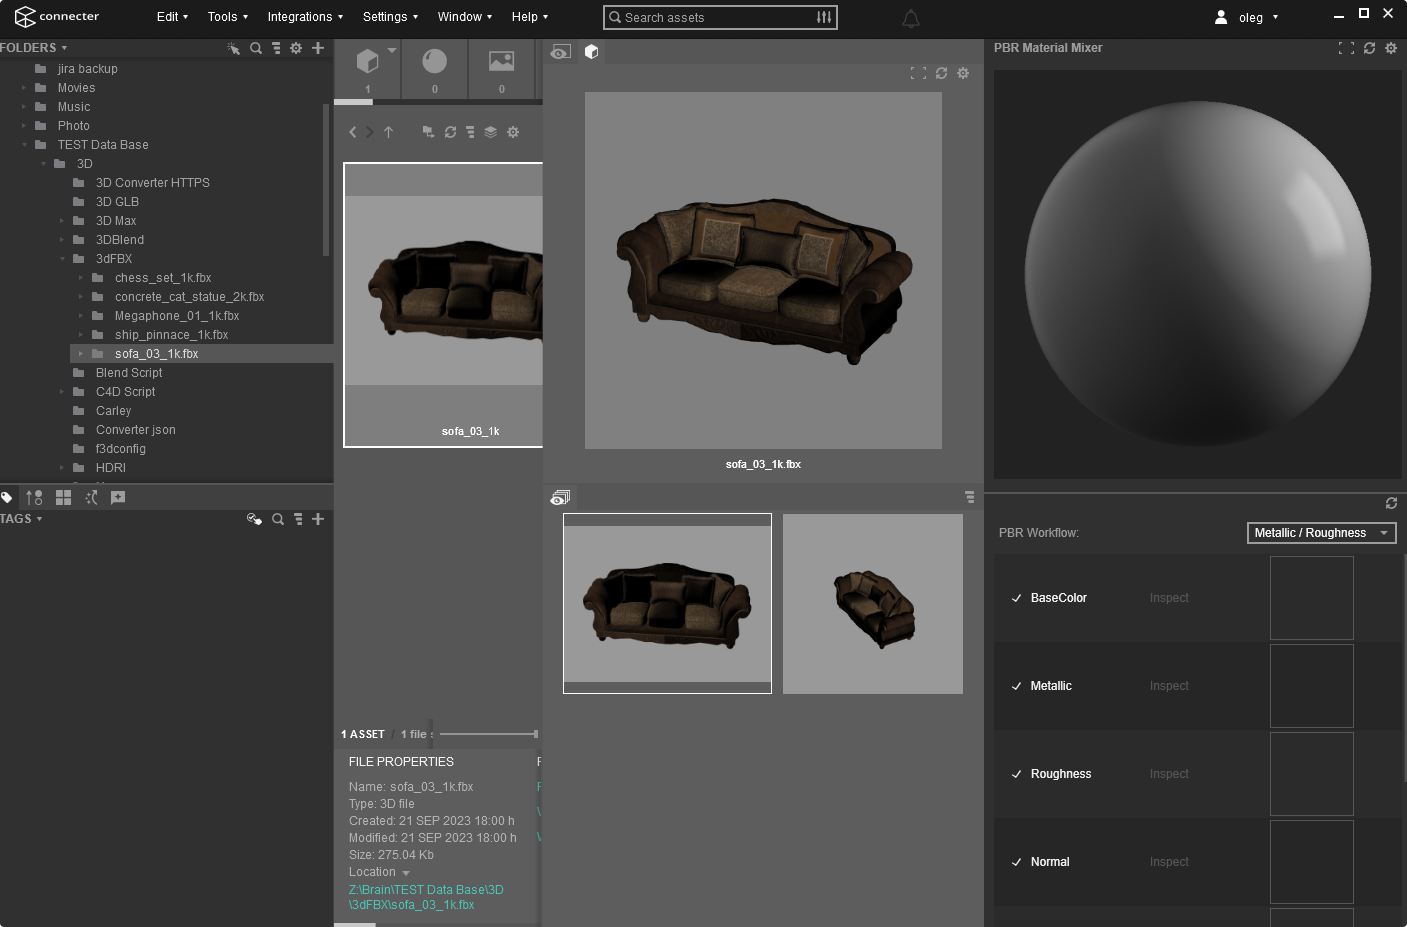Open fullscreen view of the model preview
Viewport: 1407px width, 927px height.
919,72
